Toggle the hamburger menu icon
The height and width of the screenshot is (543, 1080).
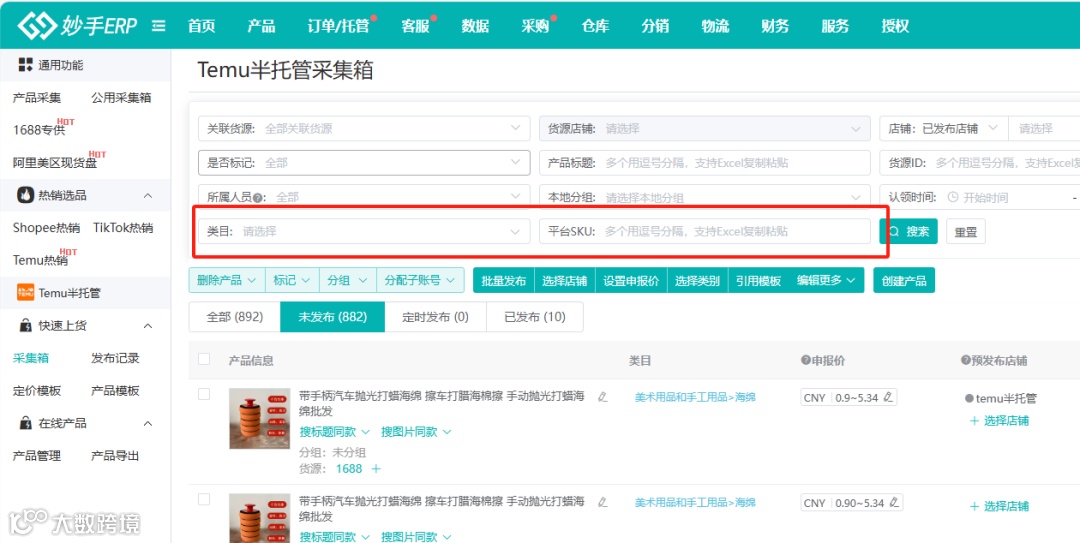[x=158, y=26]
